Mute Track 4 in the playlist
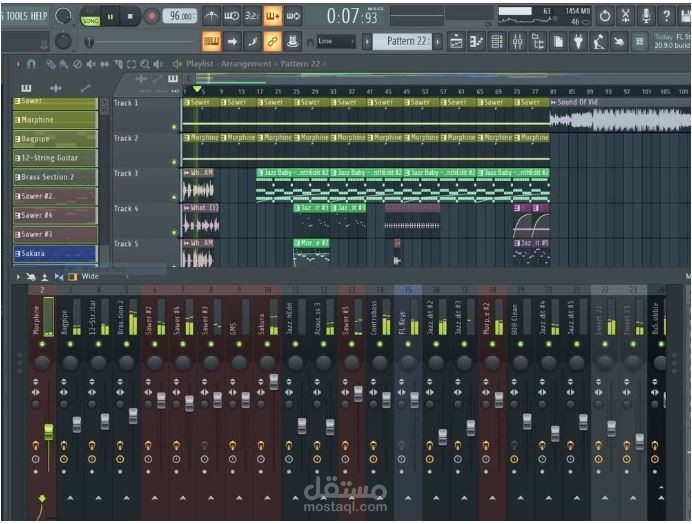 click(x=174, y=233)
